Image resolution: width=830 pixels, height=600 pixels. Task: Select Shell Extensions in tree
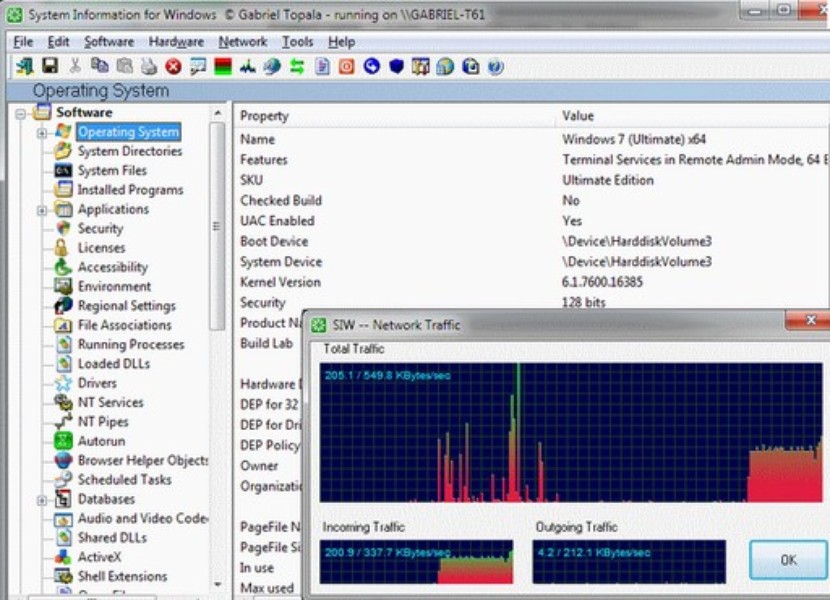pos(122,576)
